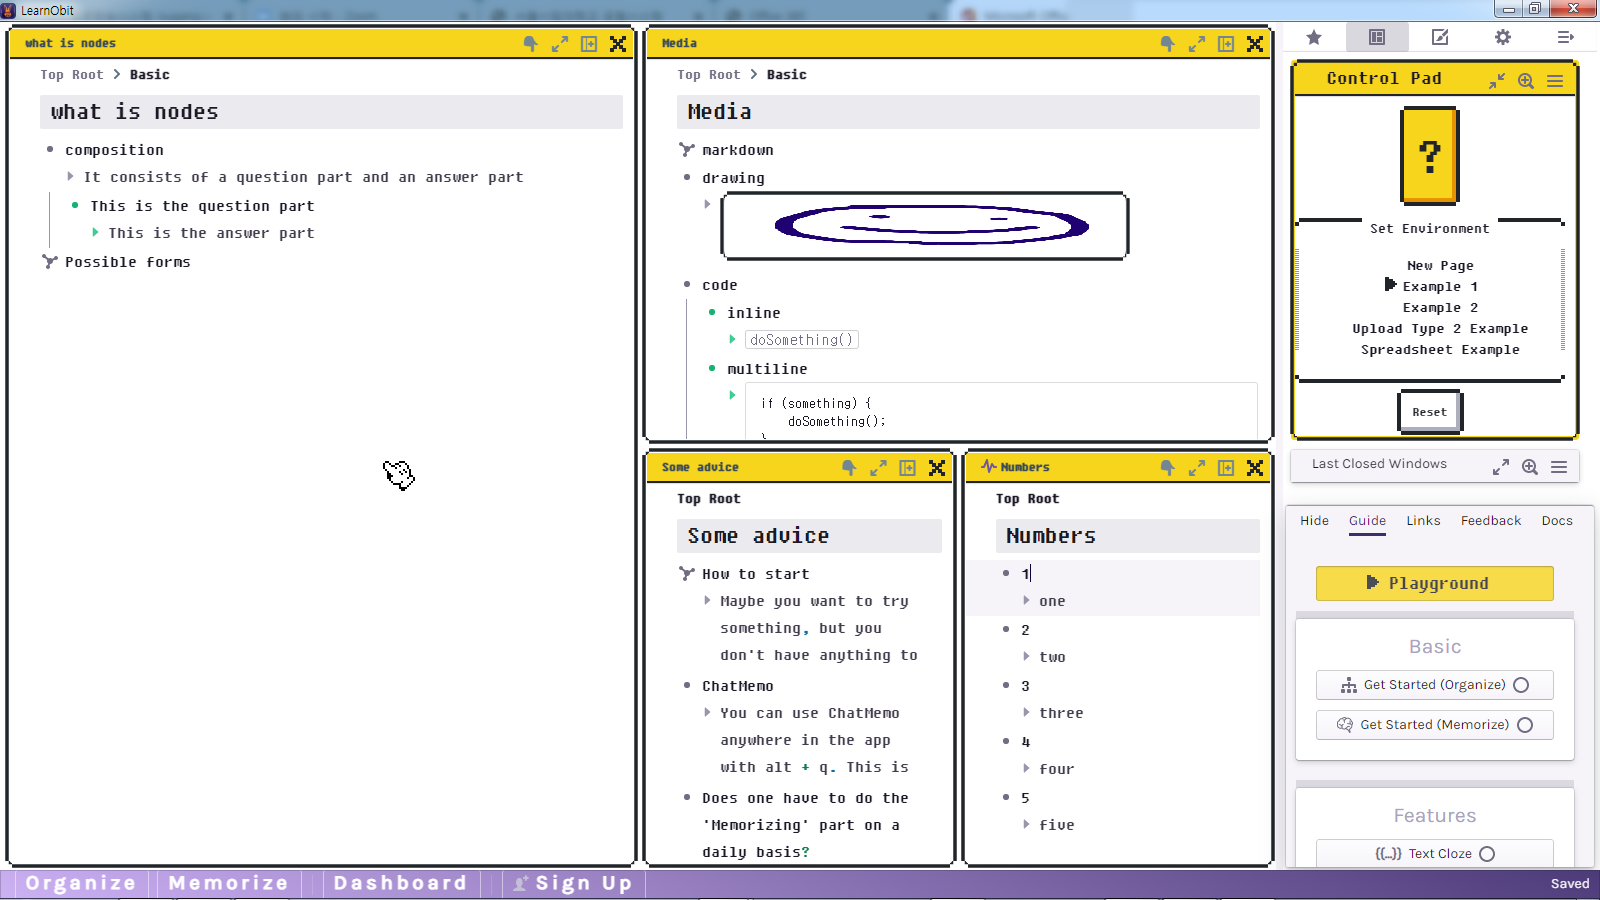
Task: Expand 'It consists of a question part' answer
Action: [x=70, y=177]
